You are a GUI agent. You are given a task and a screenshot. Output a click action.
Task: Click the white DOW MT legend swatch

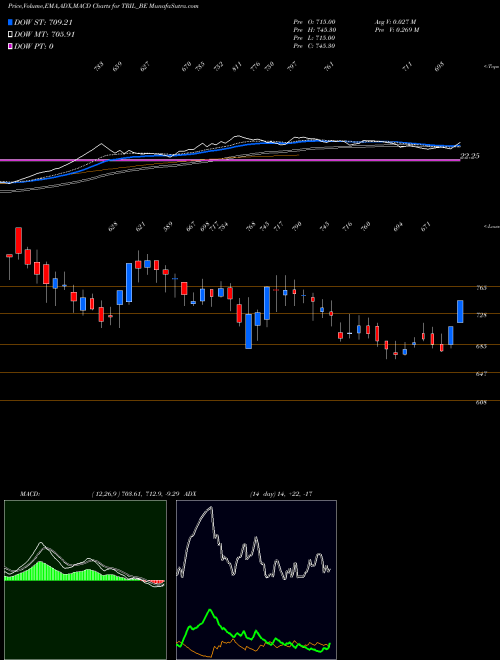coord(11,35)
